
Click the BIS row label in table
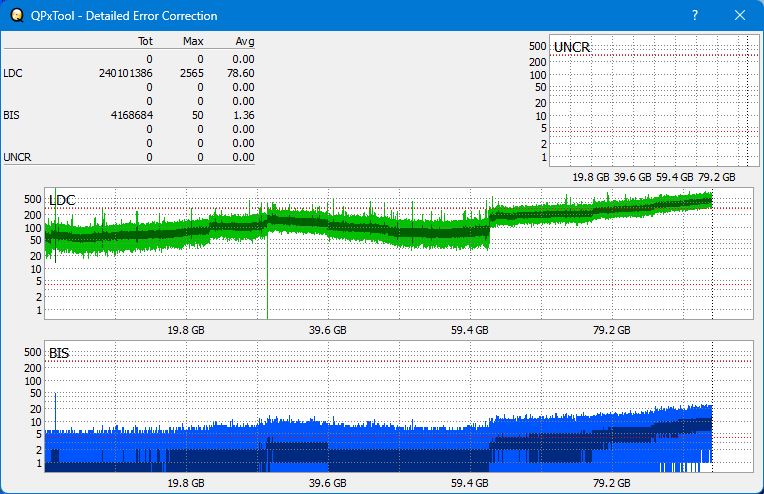click(11, 115)
